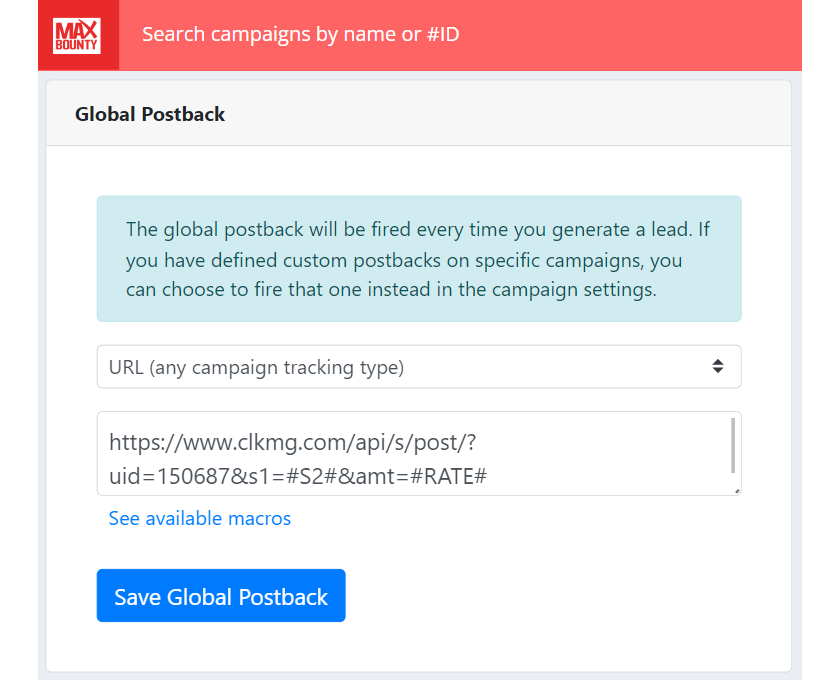837x680 pixels.
Task: Open the See available macros link
Action: [200, 518]
